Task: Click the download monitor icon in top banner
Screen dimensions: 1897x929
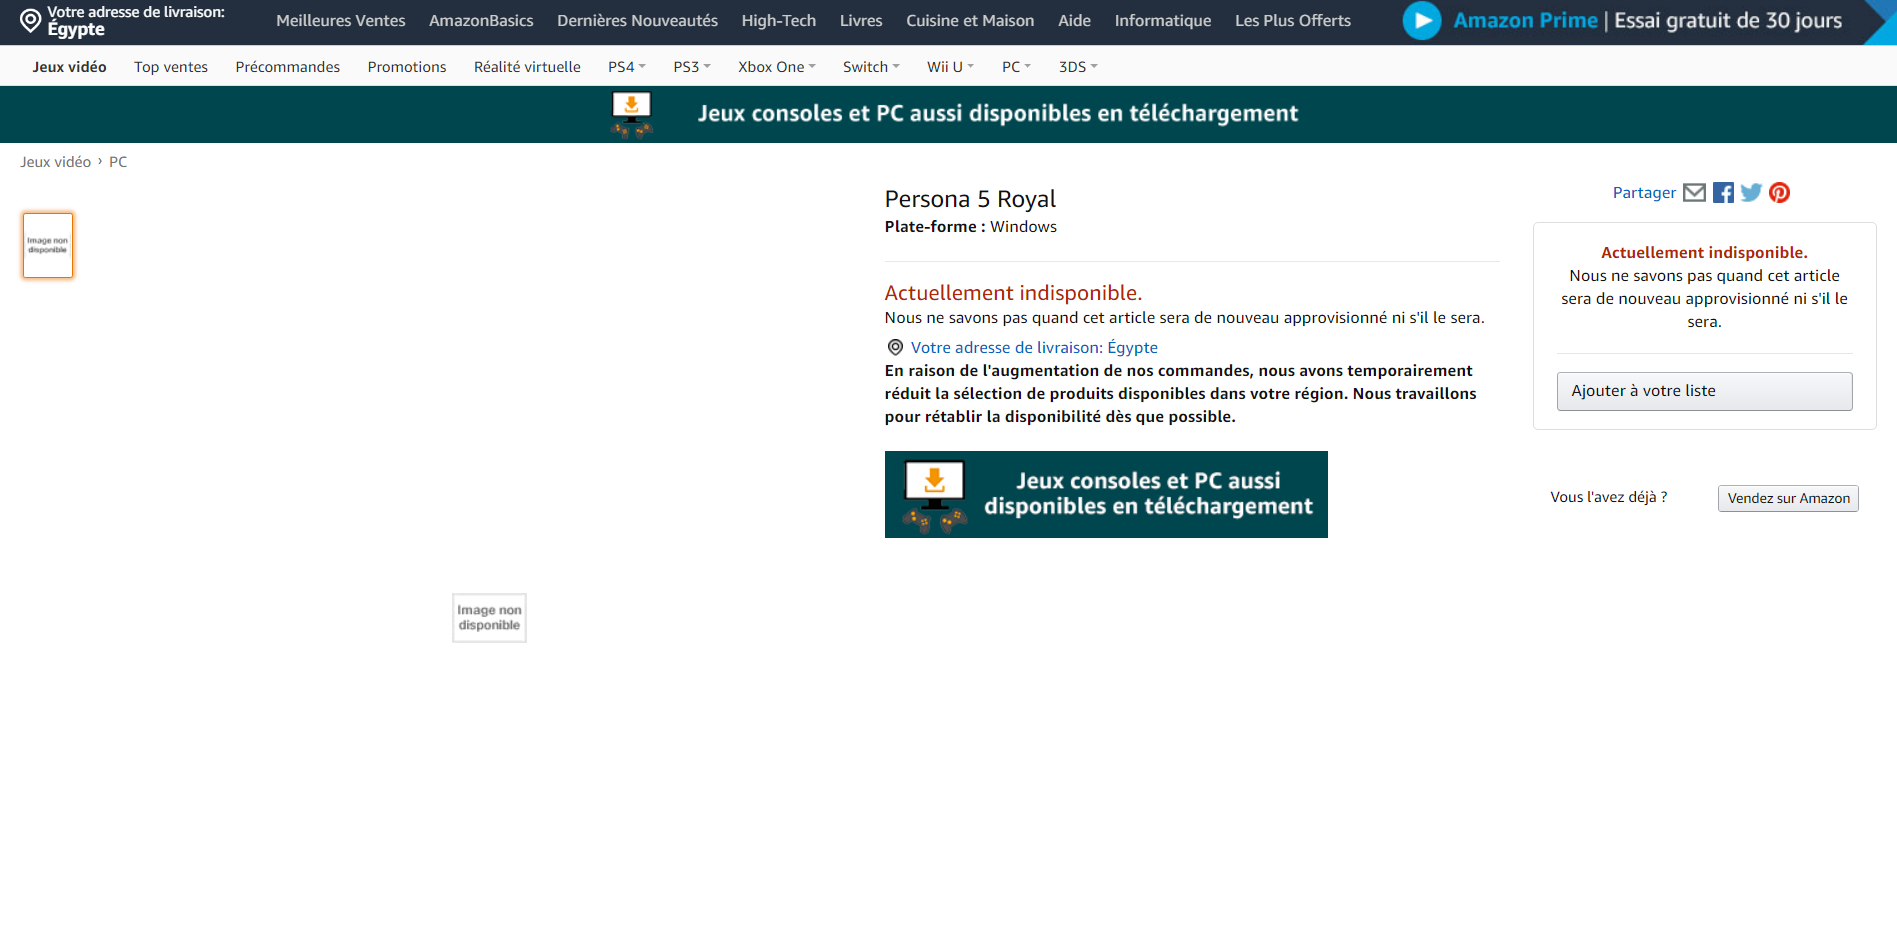Action: pyautogui.click(x=631, y=114)
